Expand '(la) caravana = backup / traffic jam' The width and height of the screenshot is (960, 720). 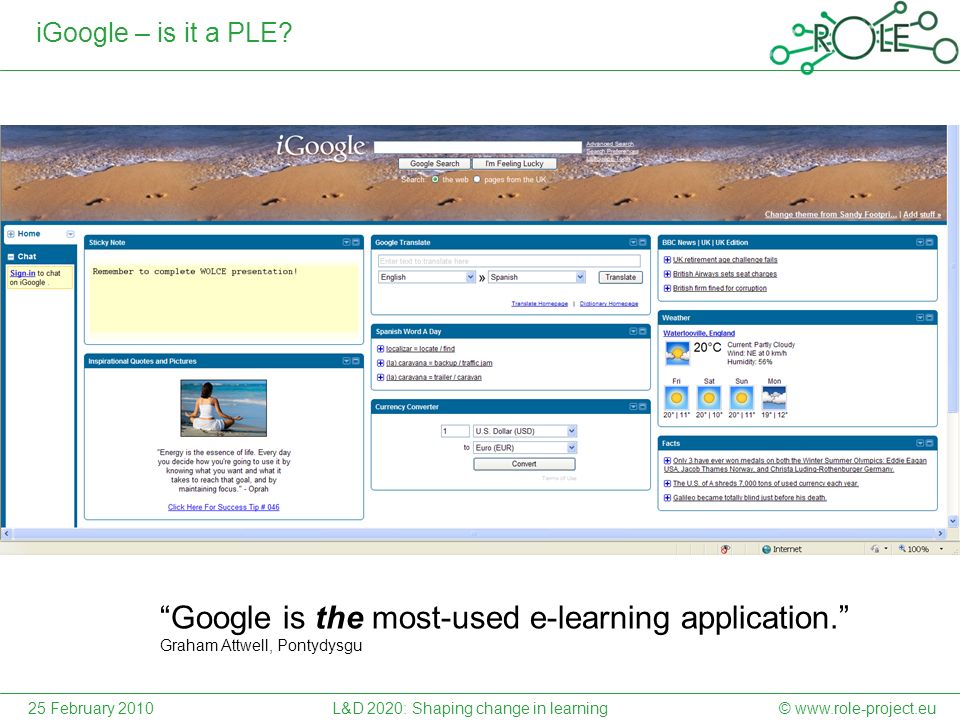coord(380,363)
